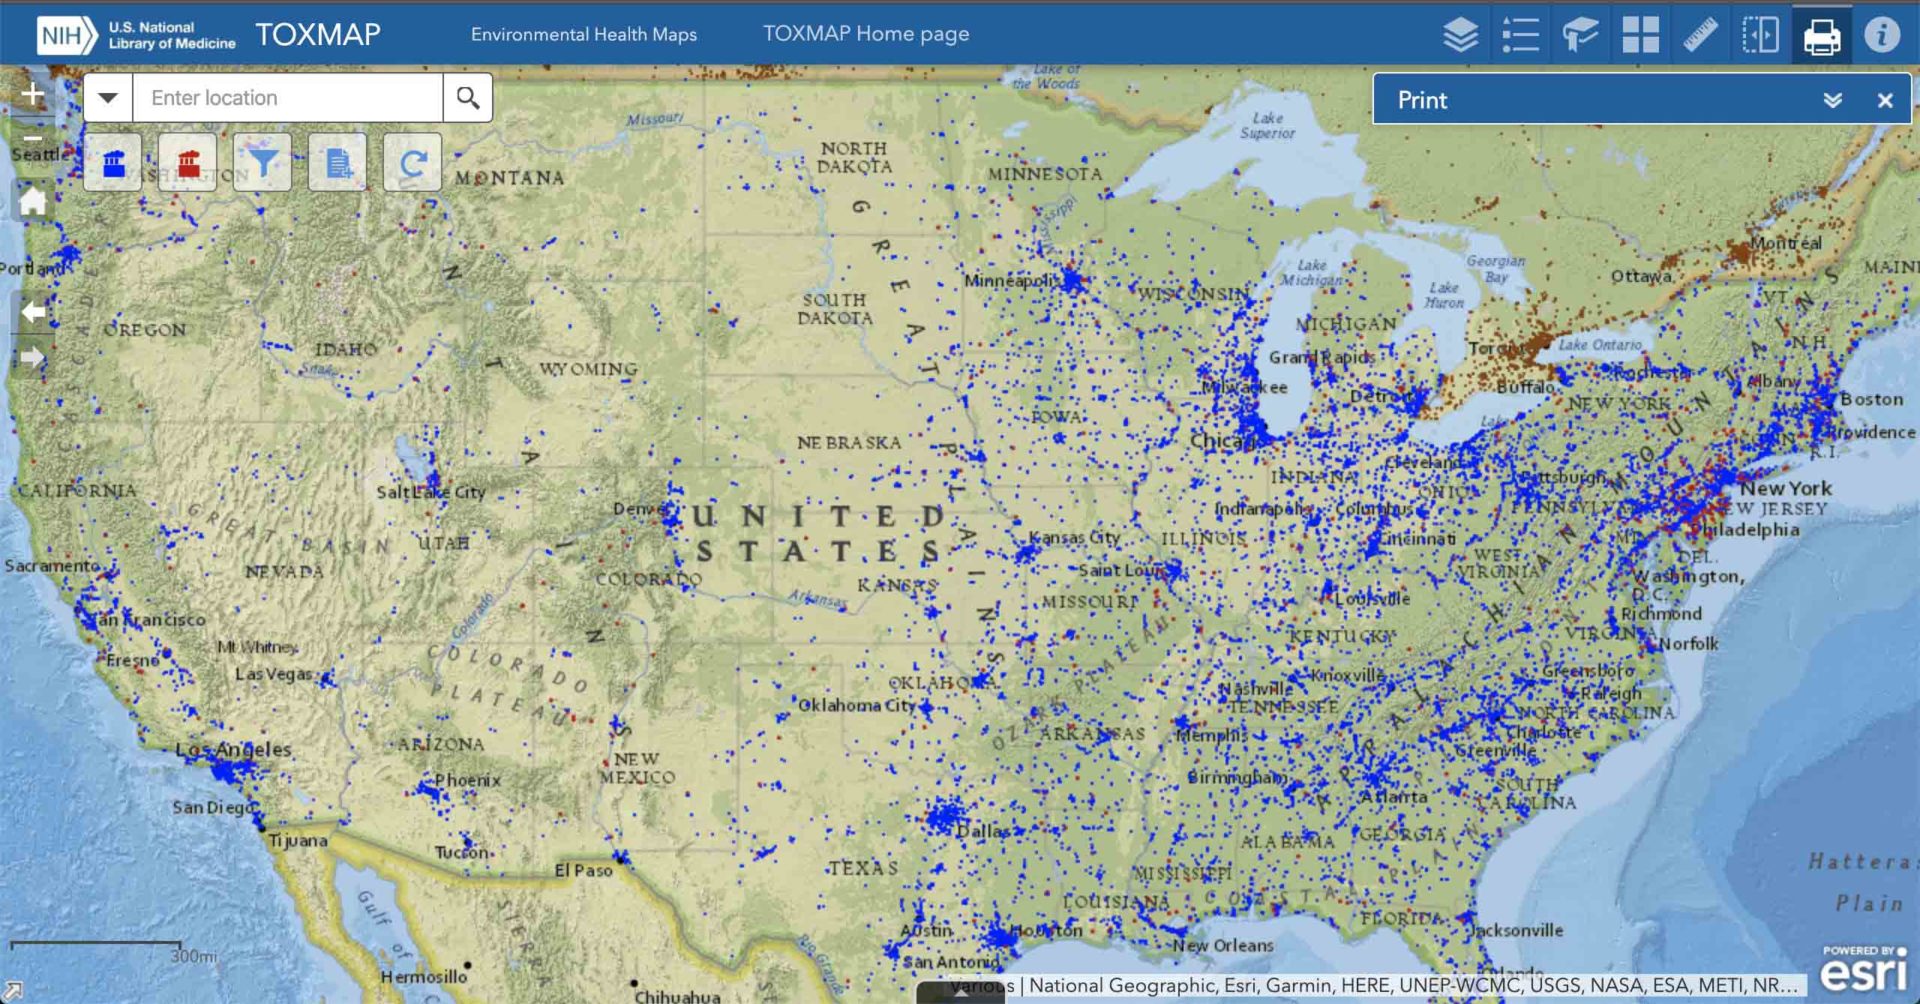Click the refresh map icon

(412, 162)
